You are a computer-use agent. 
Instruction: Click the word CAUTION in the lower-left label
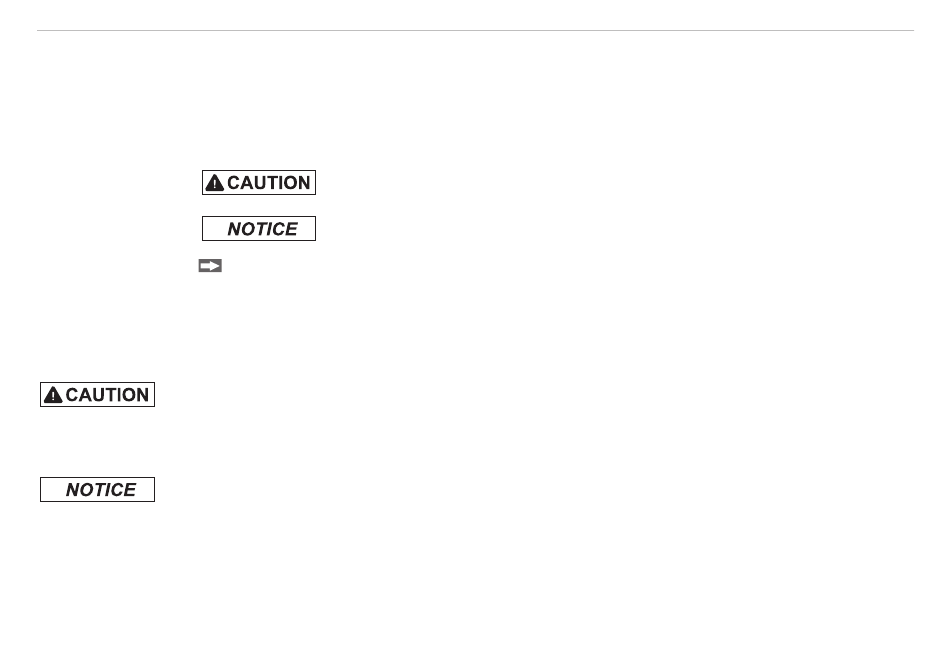coord(107,395)
